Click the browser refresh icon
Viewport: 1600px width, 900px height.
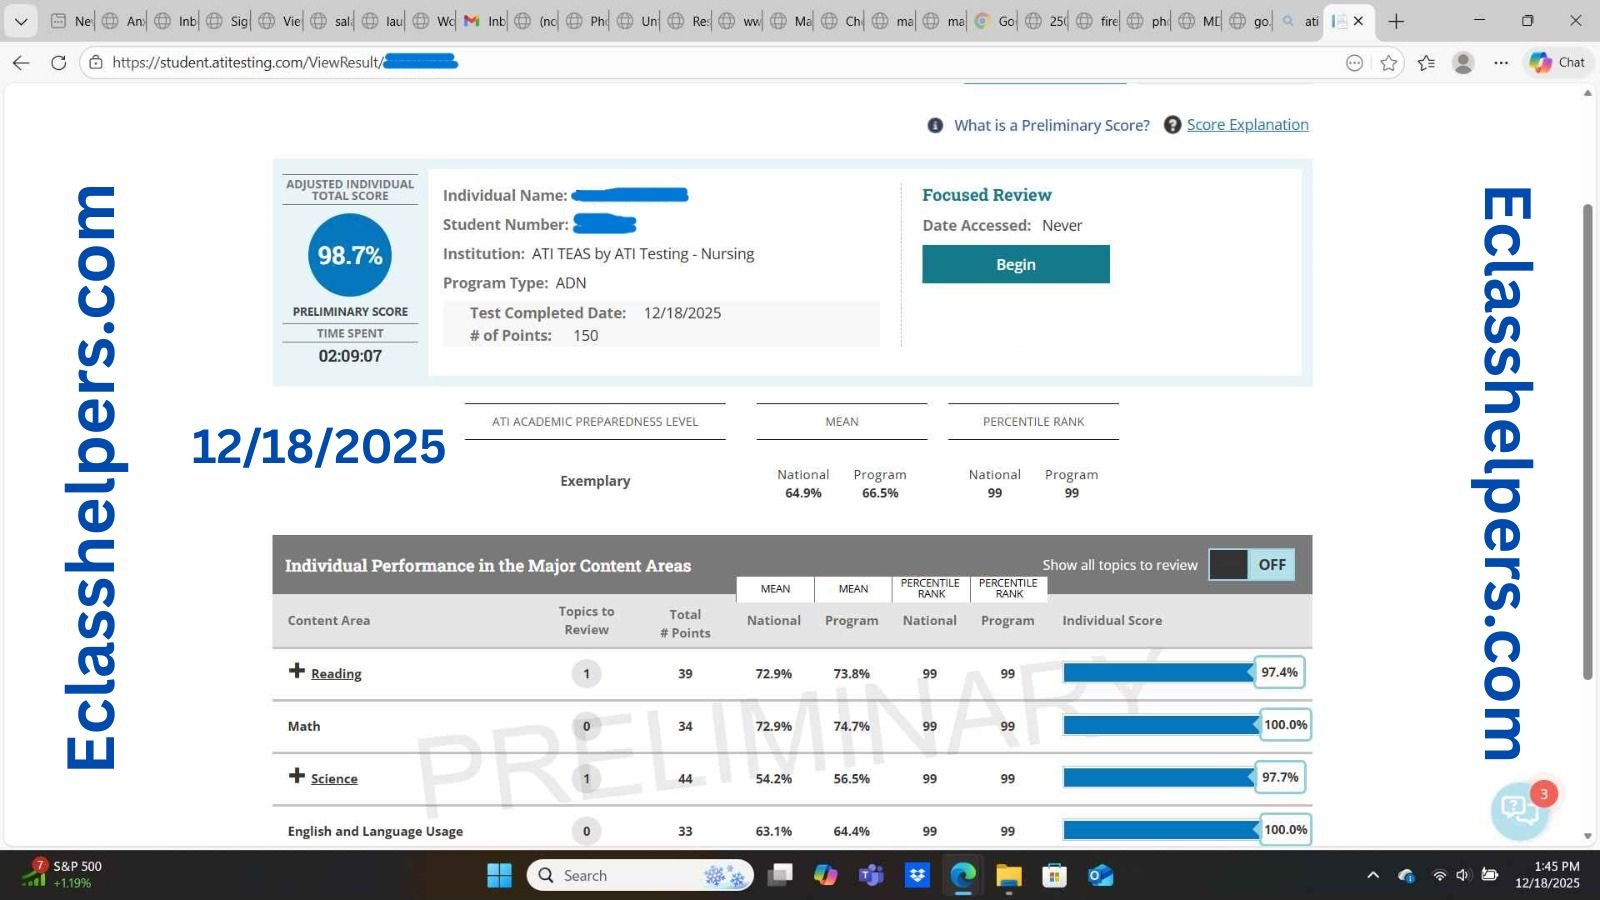(x=59, y=63)
